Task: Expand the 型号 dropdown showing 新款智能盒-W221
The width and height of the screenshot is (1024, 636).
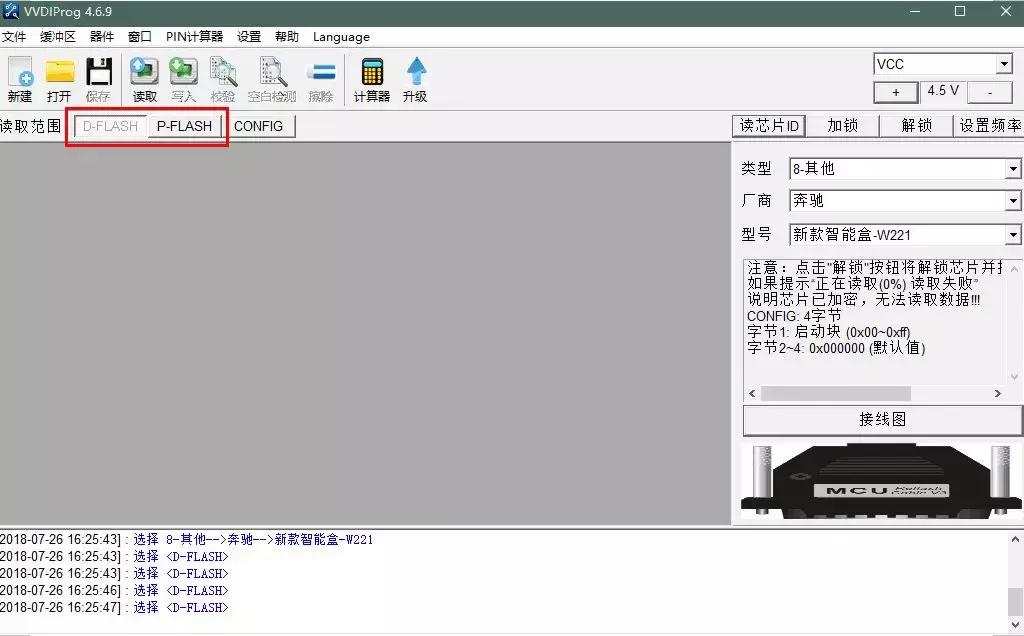Action: pos(1012,234)
